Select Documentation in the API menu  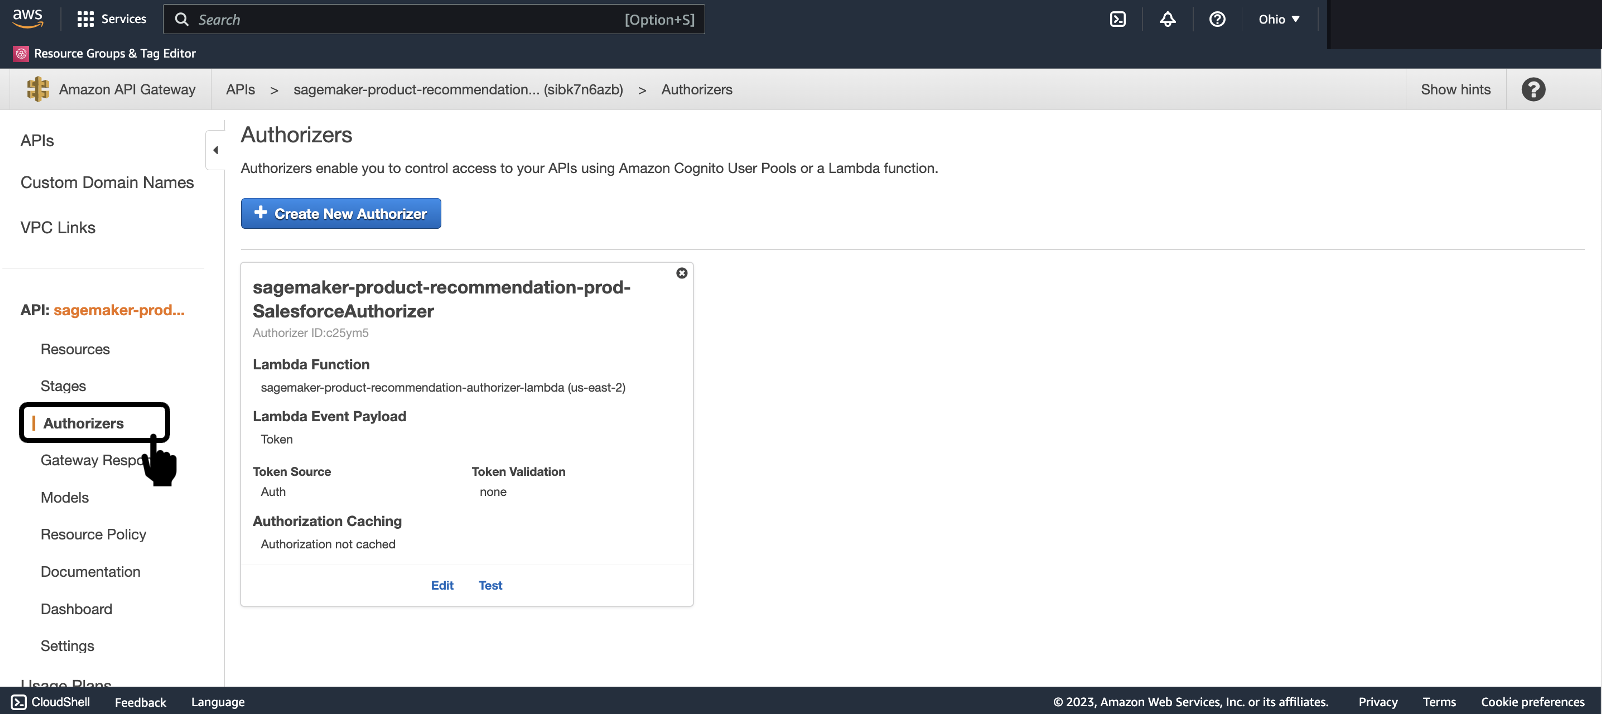pos(90,571)
